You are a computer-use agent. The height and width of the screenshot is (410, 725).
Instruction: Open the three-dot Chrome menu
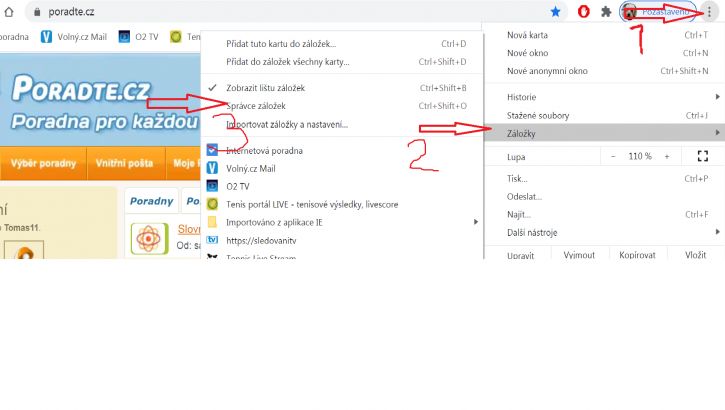click(x=709, y=12)
